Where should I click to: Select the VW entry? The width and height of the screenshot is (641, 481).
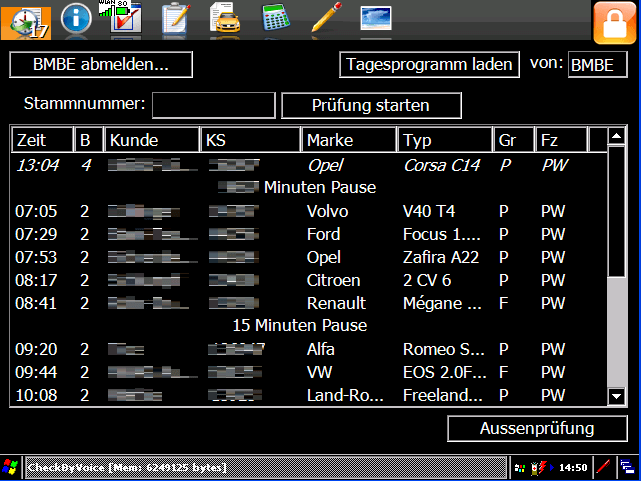pyautogui.click(x=319, y=372)
